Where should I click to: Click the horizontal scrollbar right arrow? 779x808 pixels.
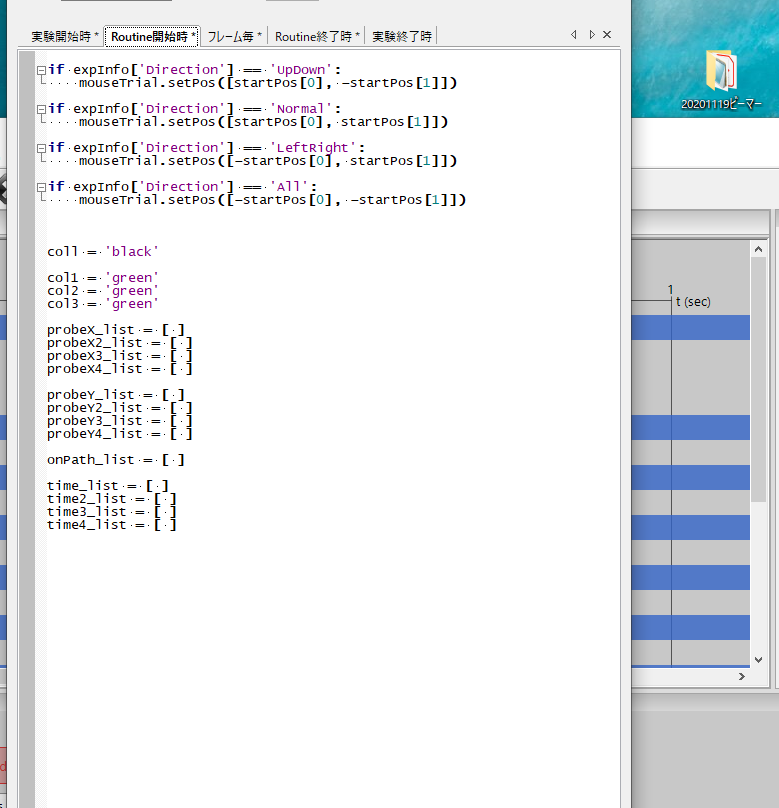click(x=742, y=677)
